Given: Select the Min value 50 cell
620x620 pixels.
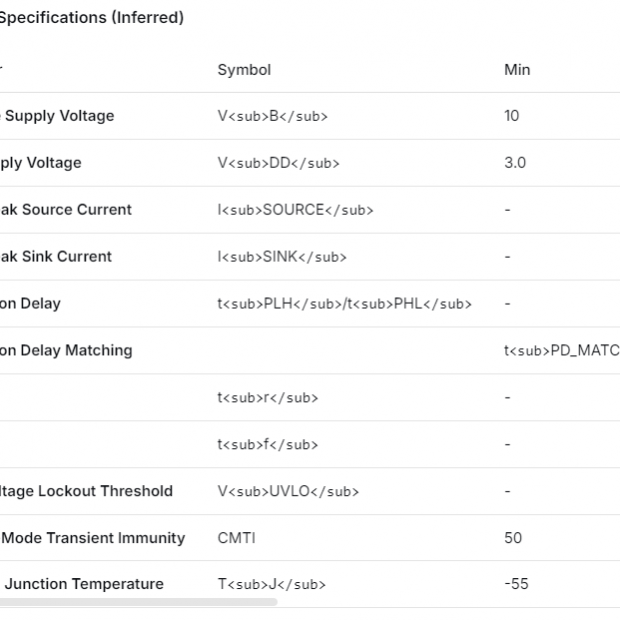Looking at the screenshot, I should tap(513, 538).
